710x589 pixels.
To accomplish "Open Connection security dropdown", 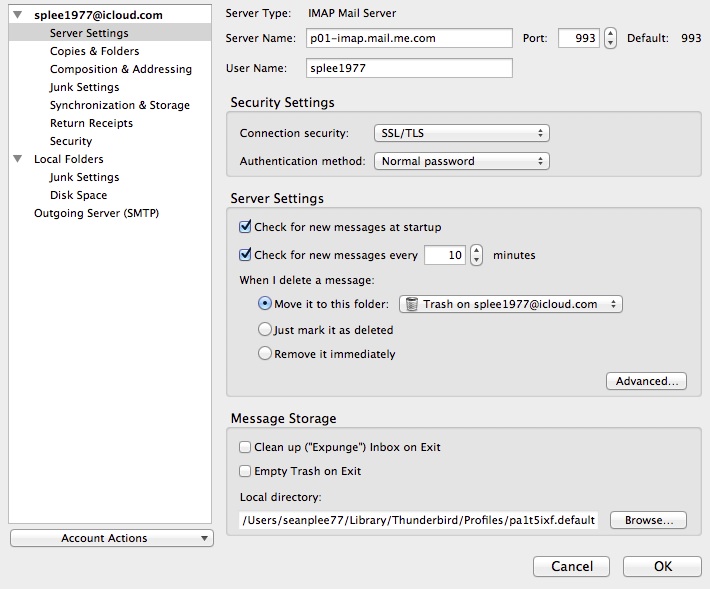I will click(x=462, y=133).
